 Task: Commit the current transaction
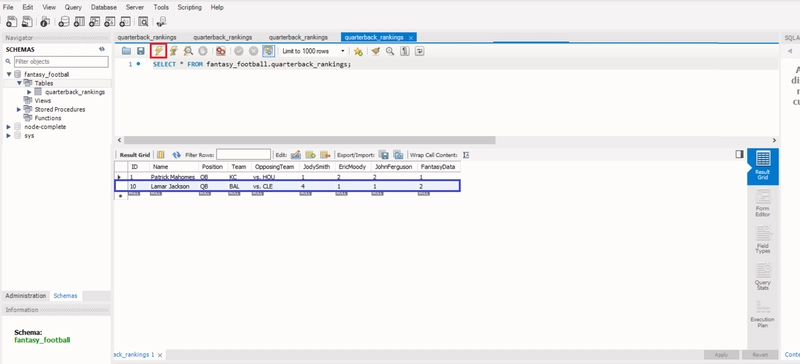tap(238, 51)
